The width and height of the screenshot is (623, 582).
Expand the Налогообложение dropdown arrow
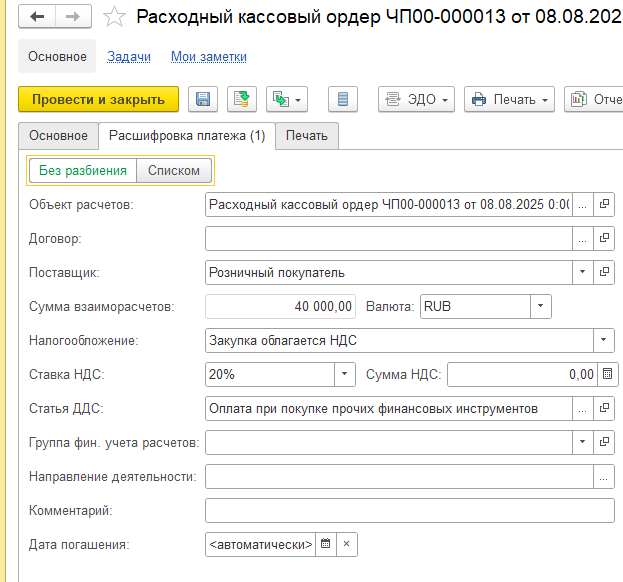click(x=604, y=340)
